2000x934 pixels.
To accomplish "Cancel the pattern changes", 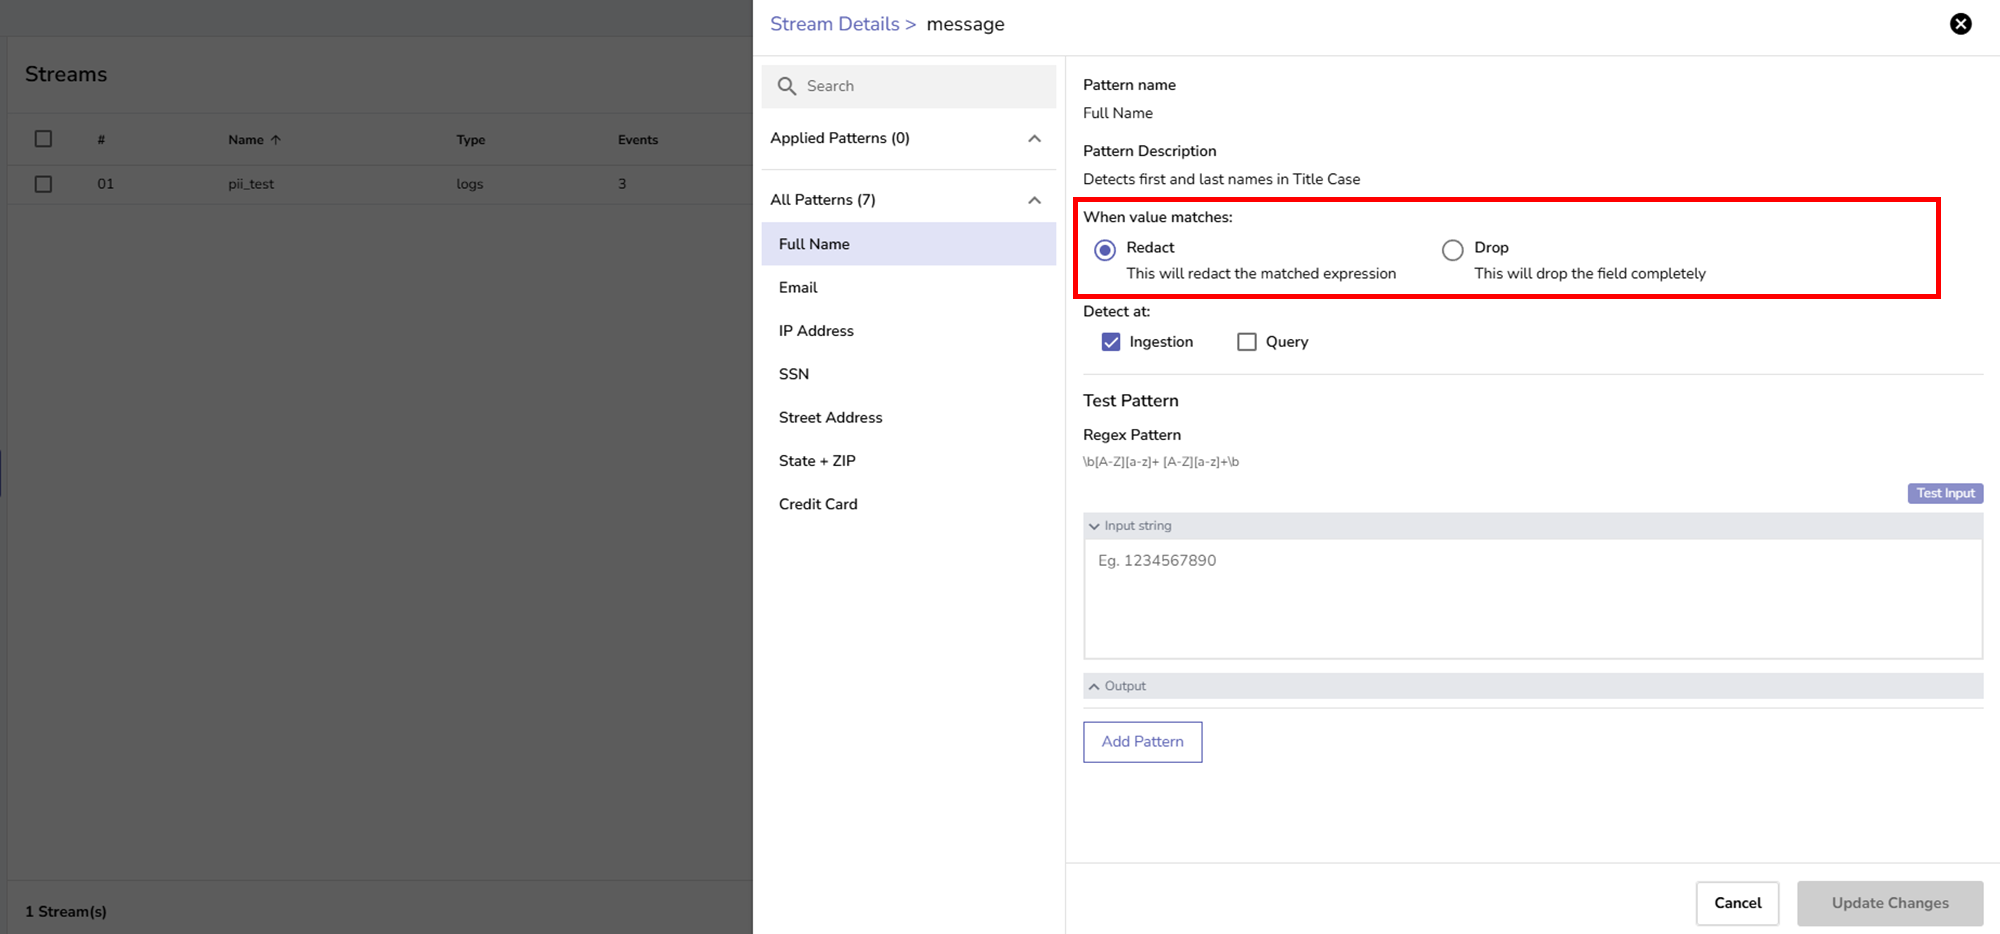I will (1737, 903).
